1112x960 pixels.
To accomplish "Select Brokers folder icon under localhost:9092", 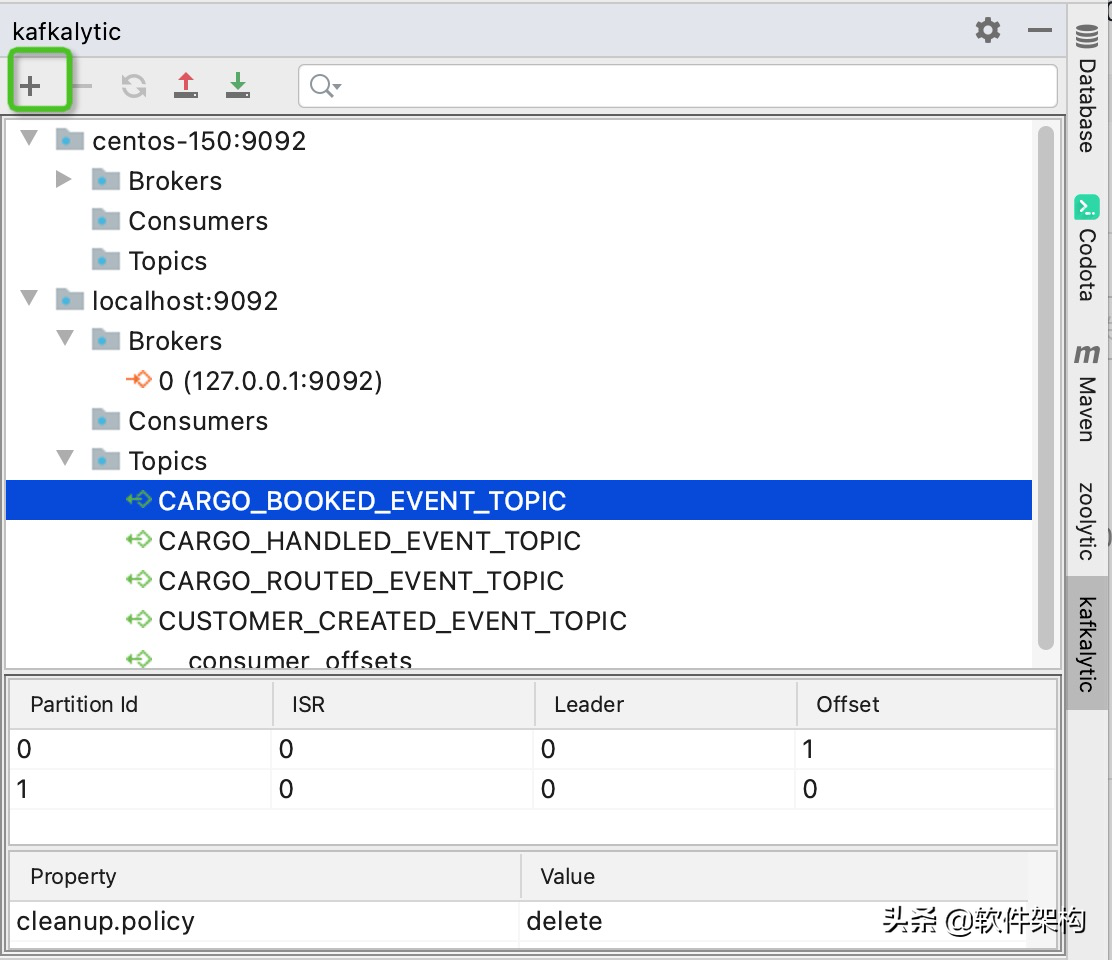I will pos(106,340).
